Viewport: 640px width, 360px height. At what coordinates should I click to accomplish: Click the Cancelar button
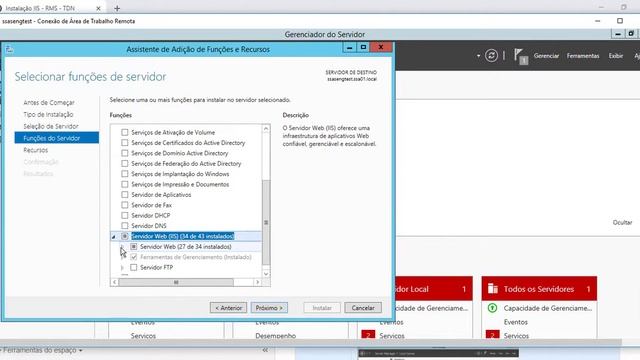(363, 308)
